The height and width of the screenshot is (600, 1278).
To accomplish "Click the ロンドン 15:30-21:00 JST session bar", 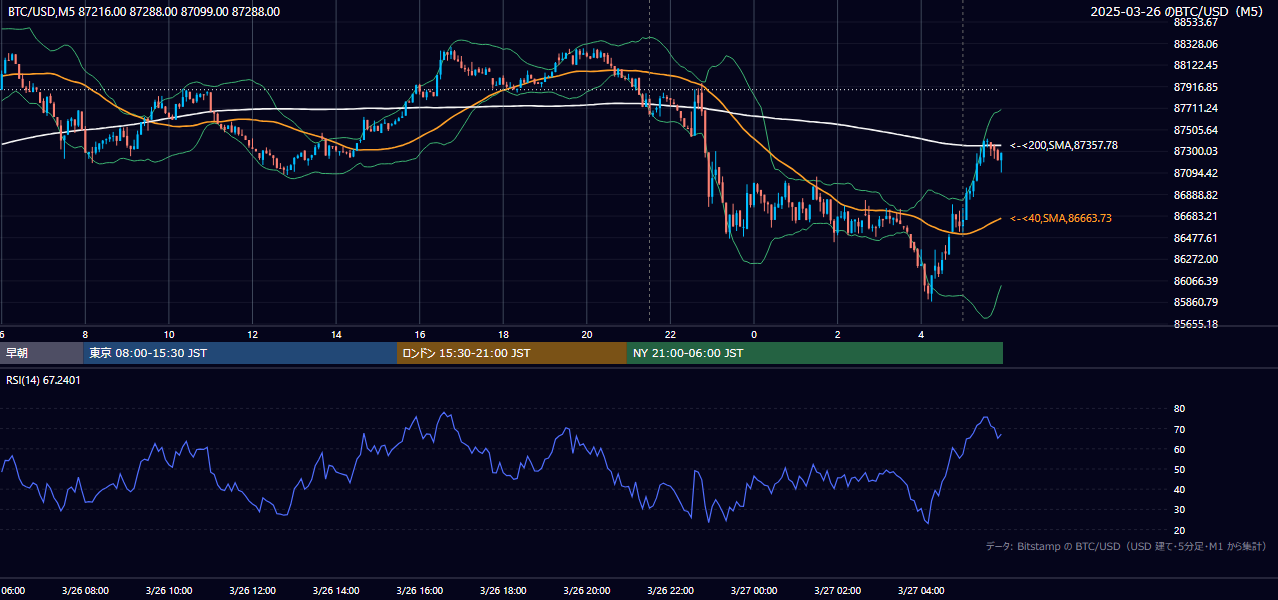I will (512, 353).
